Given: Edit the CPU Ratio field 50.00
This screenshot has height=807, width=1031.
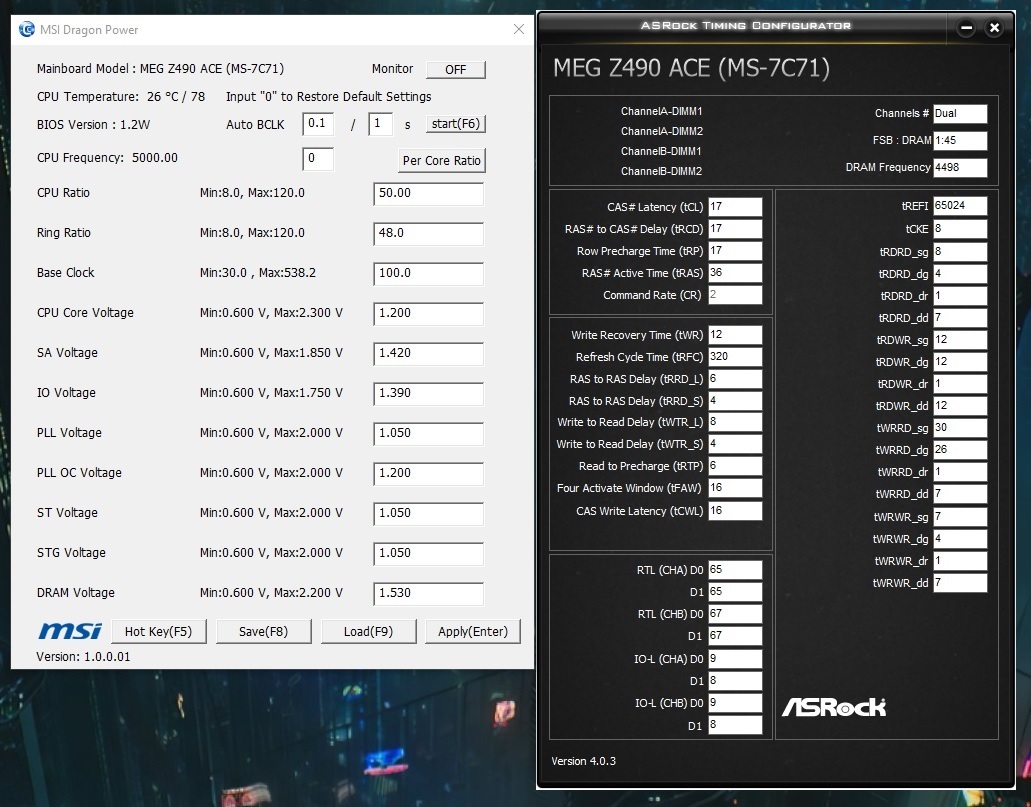Looking at the screenshot, I should pos(429,193).
